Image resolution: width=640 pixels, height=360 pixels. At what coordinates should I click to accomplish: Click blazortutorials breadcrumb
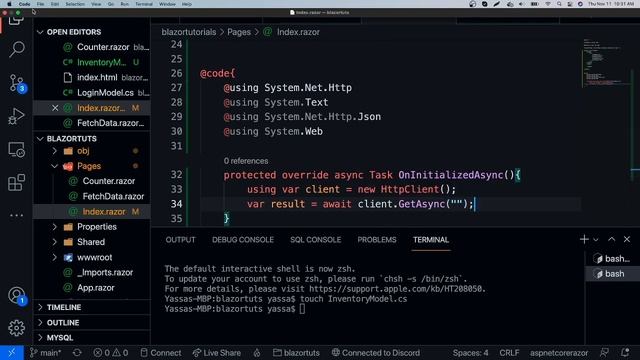tap(189, 32)
